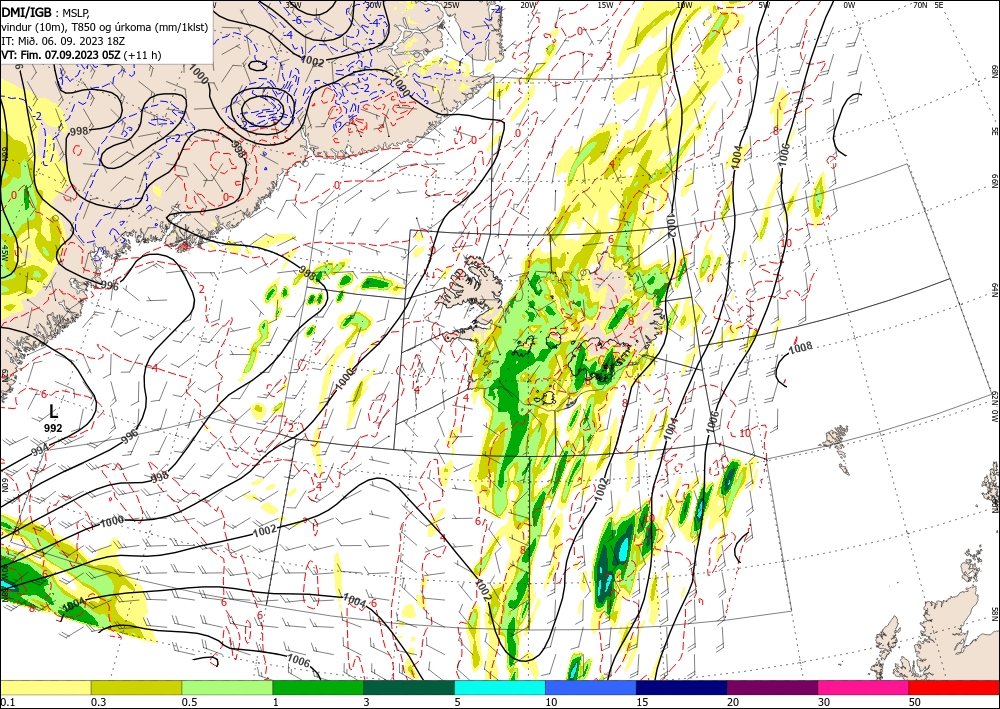Click the olive 0.3 legend swatch

(x=136, y=687)
